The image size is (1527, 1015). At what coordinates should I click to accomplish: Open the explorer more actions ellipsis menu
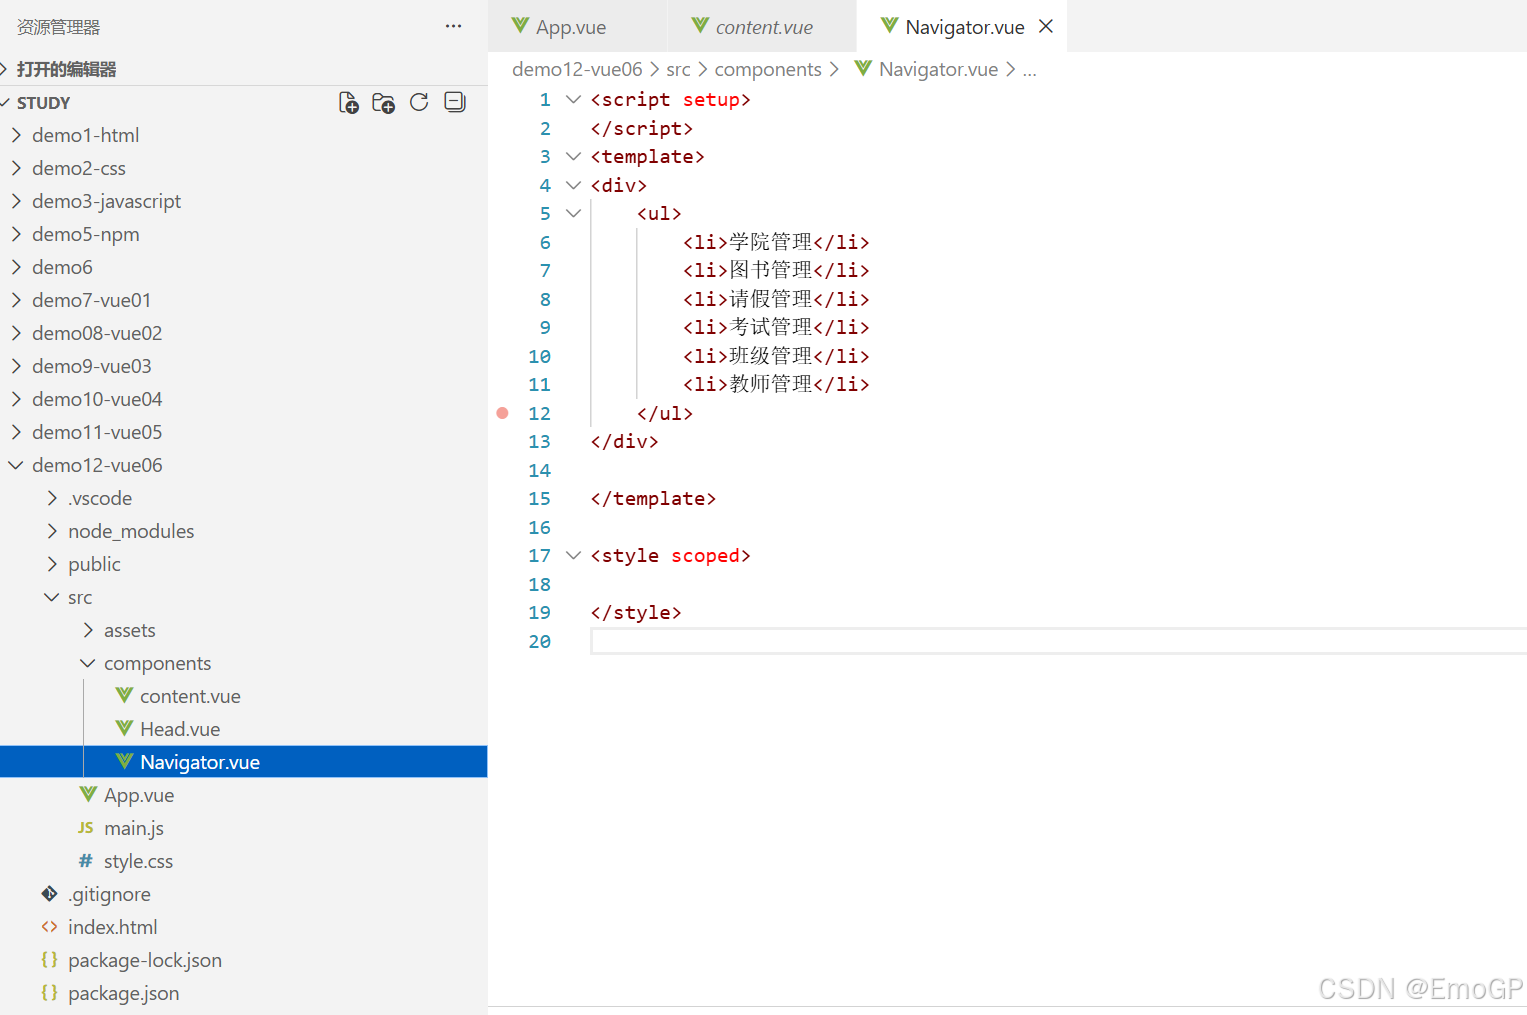pyautogui.click(x=454, y=26)
